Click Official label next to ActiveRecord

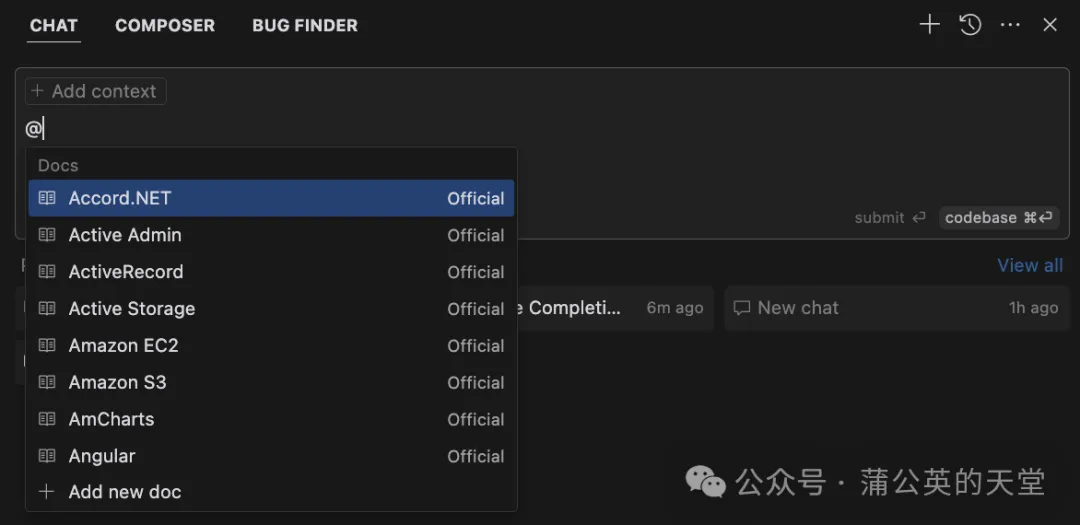[476, 272]
